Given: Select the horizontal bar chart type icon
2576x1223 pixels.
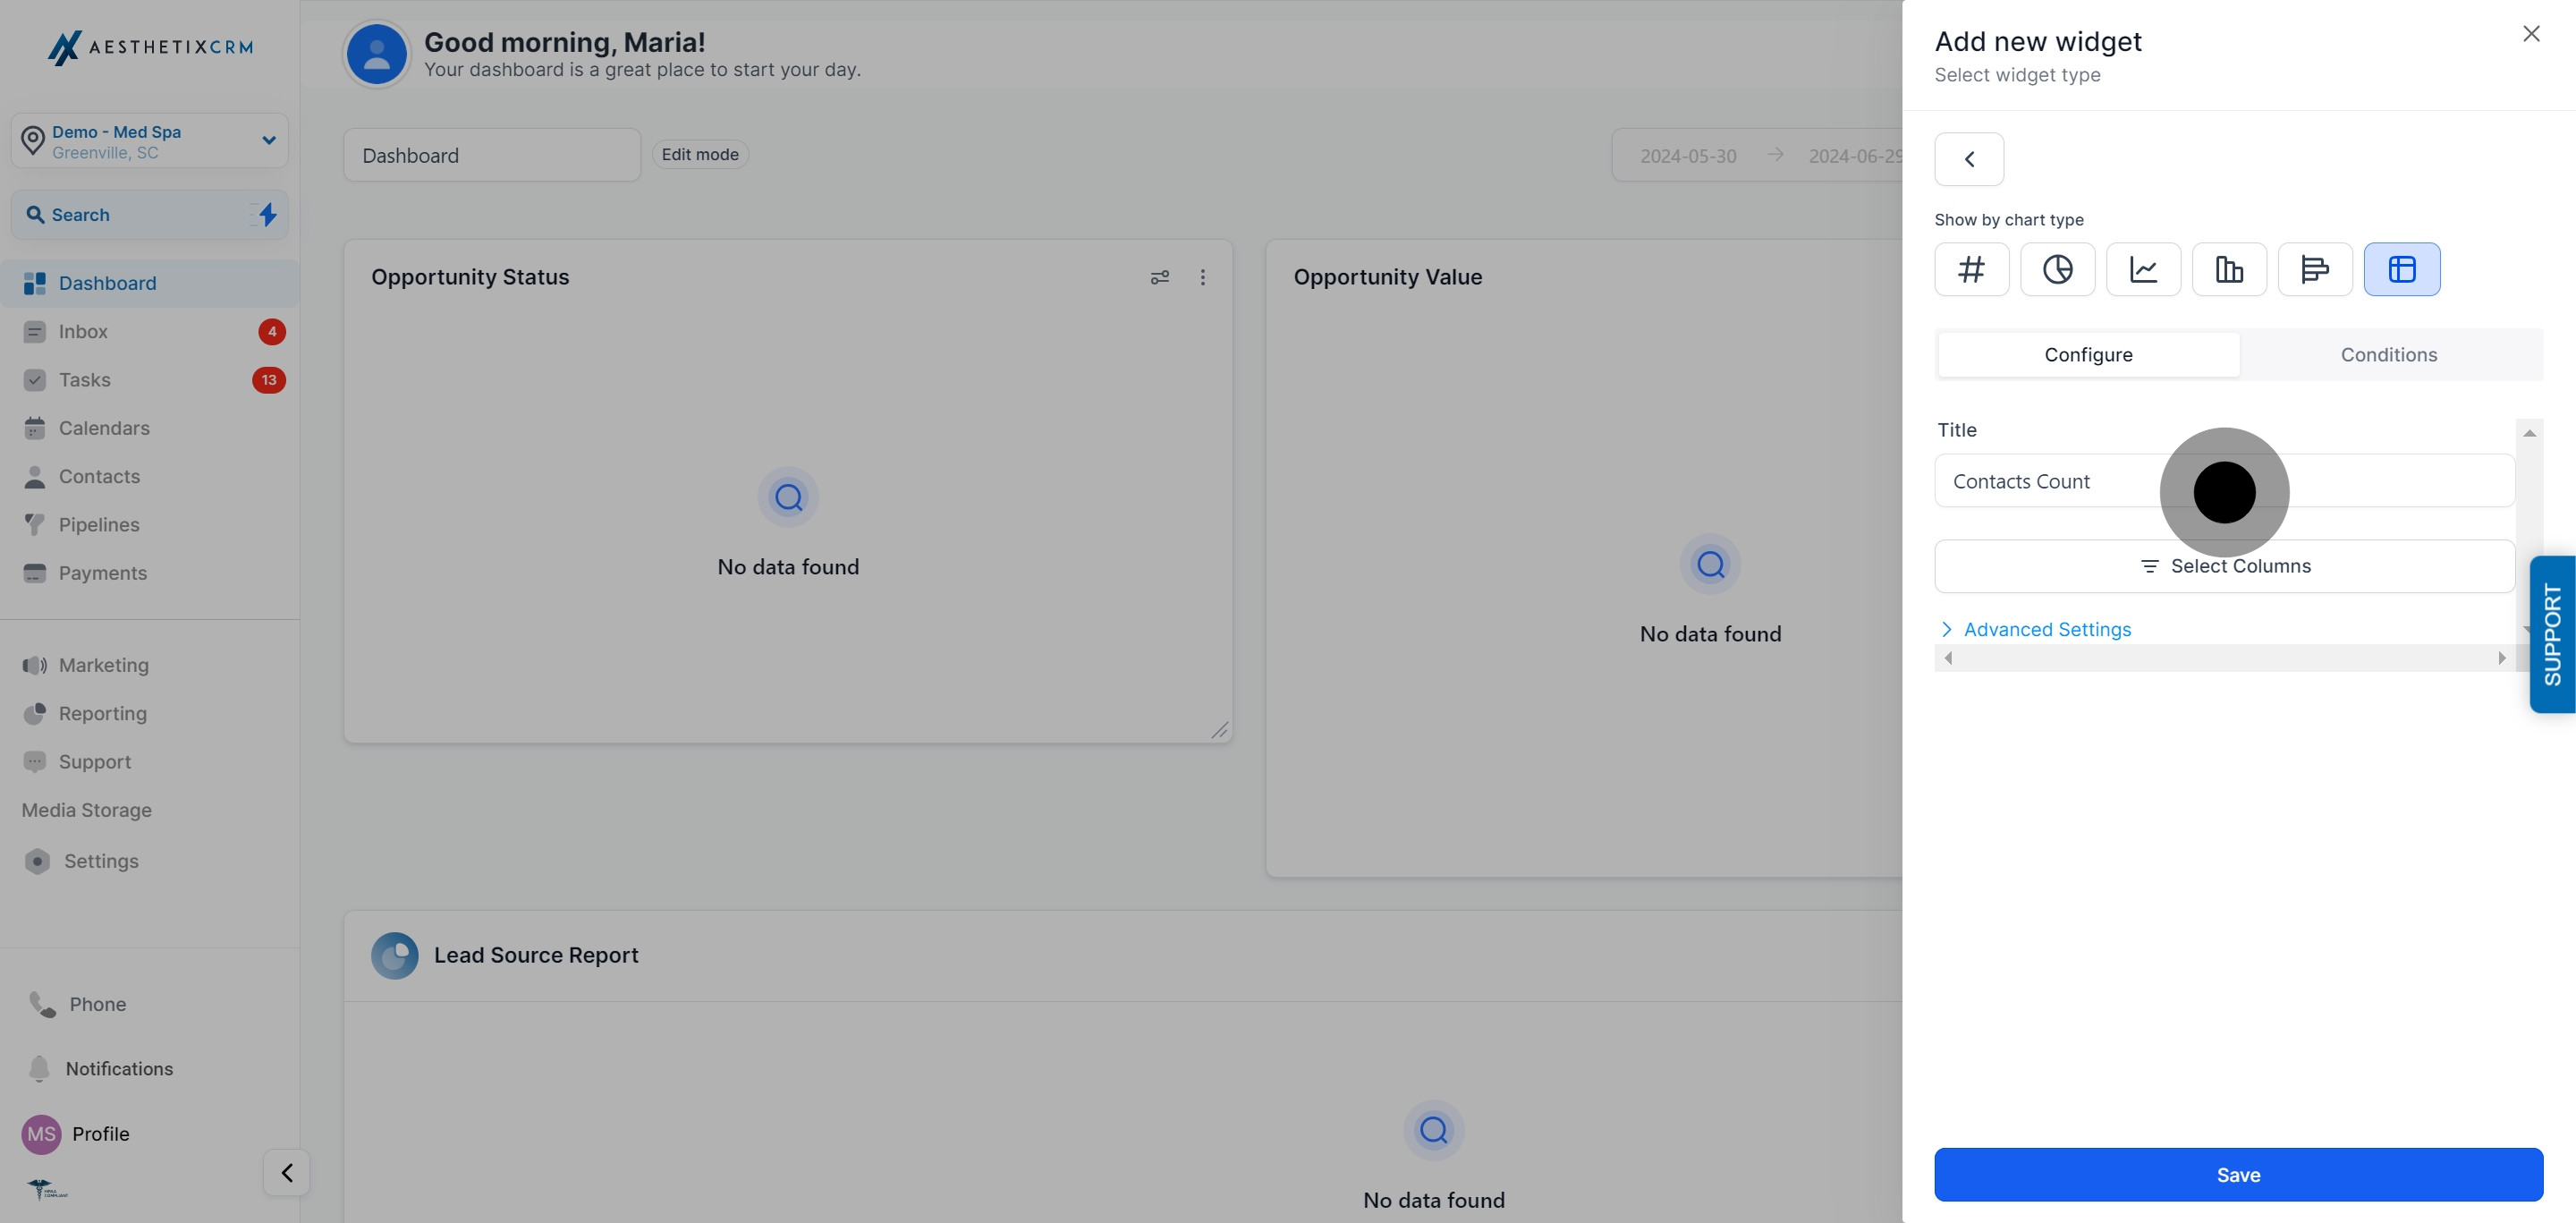Looking at the screenshot, I should (2315, 269).
